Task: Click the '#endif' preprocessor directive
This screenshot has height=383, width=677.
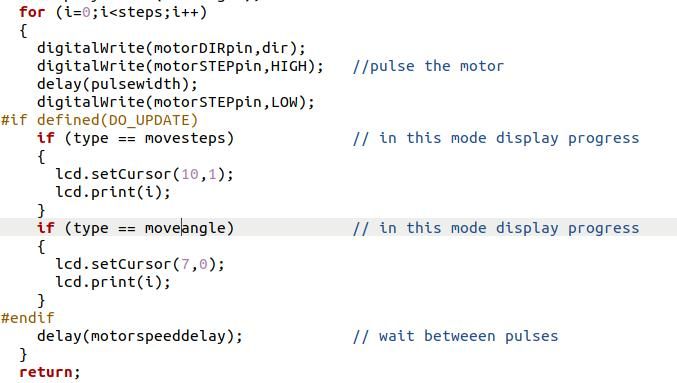Action: tap(28, 318)
